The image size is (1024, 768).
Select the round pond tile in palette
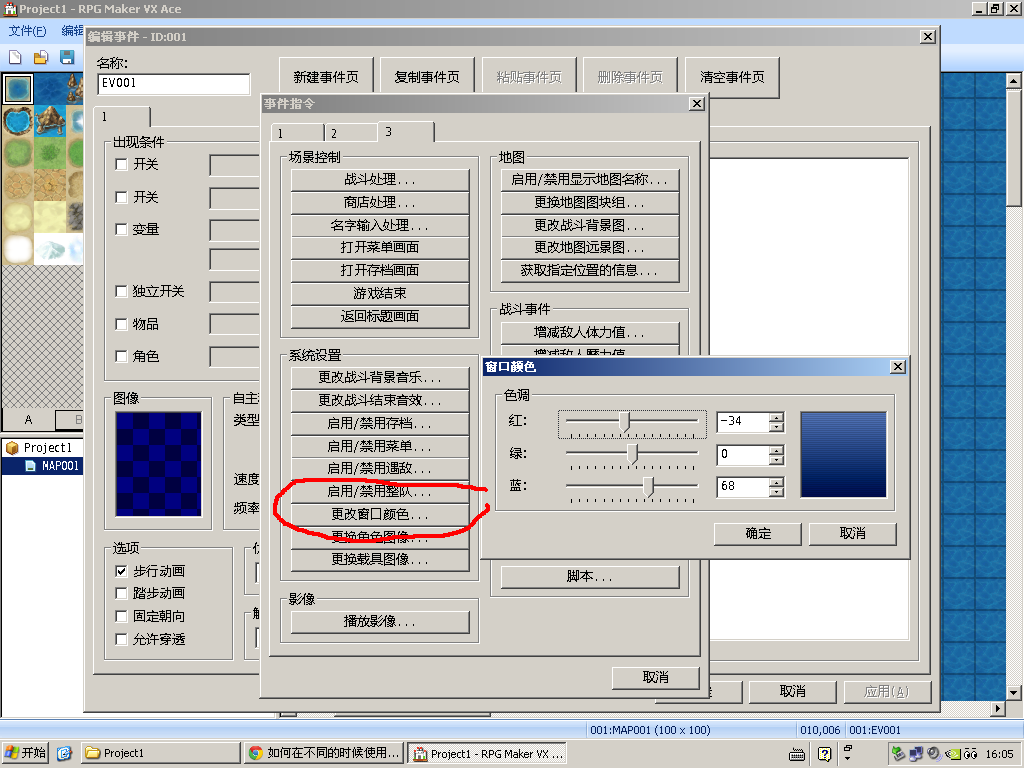pos(18,121)
